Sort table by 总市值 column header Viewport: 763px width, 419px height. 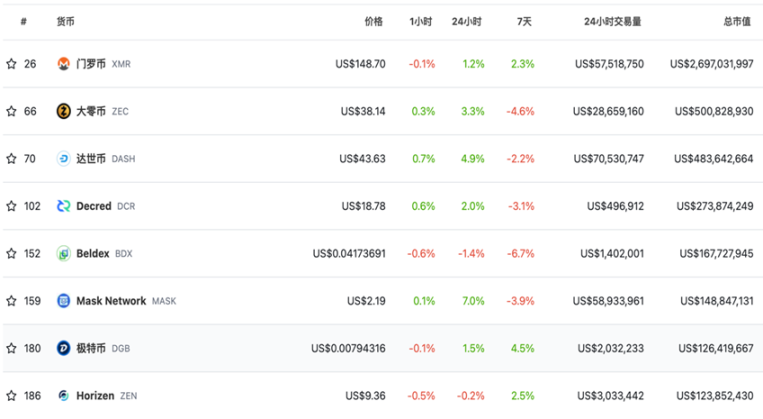coord(737,21)
